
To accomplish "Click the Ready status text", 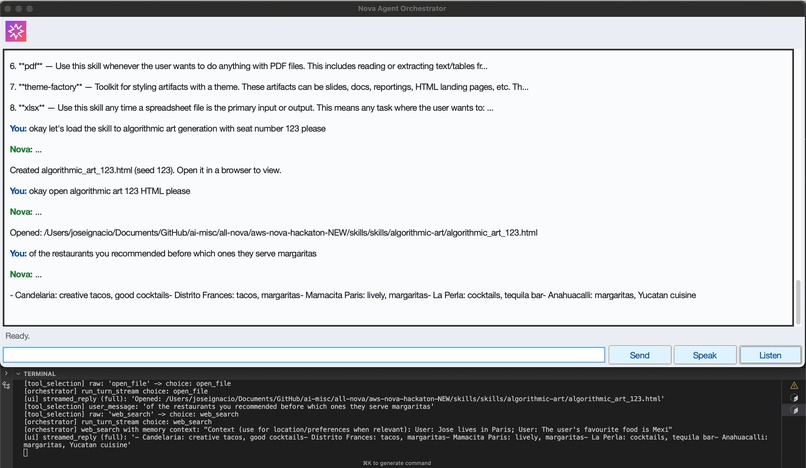I will 17,336.
